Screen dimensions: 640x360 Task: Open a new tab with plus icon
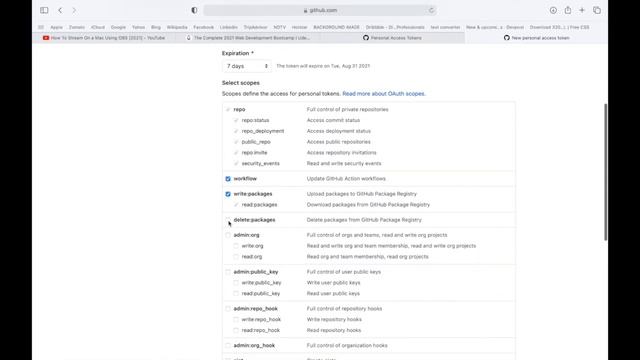tap(582, 10)
